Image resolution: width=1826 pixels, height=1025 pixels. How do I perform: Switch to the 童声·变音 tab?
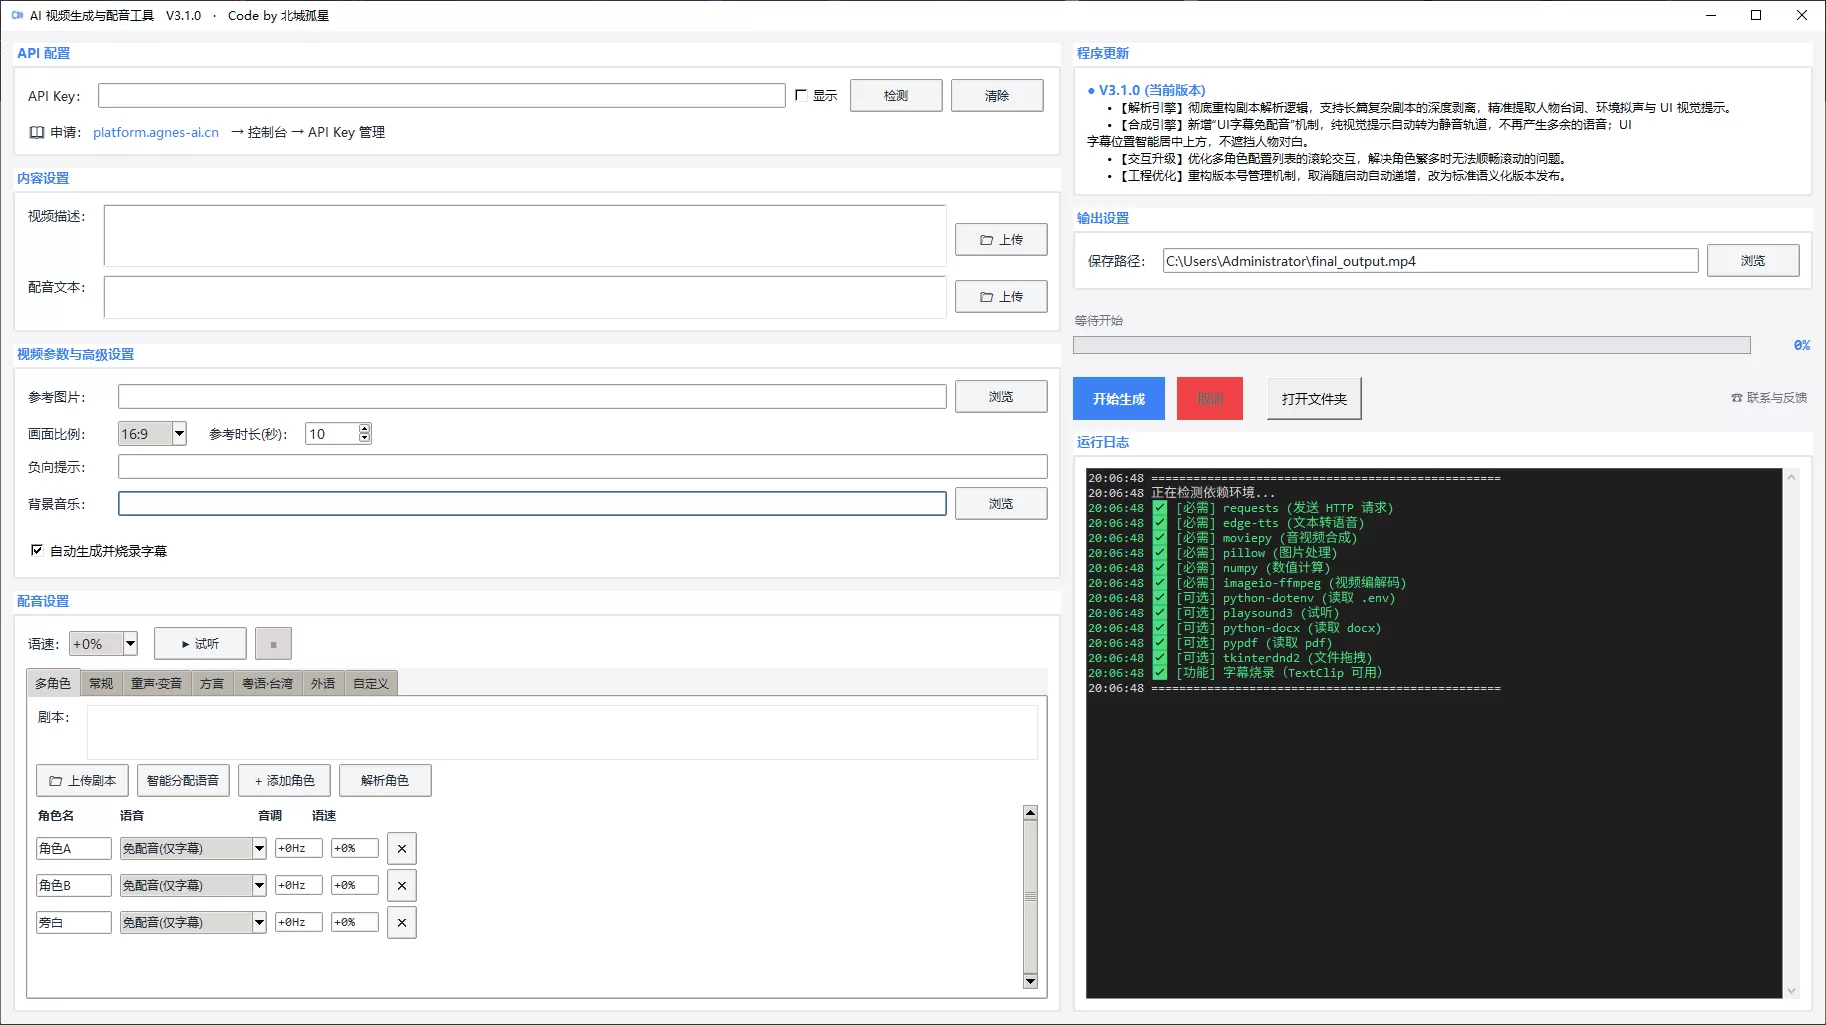point(156,684)
